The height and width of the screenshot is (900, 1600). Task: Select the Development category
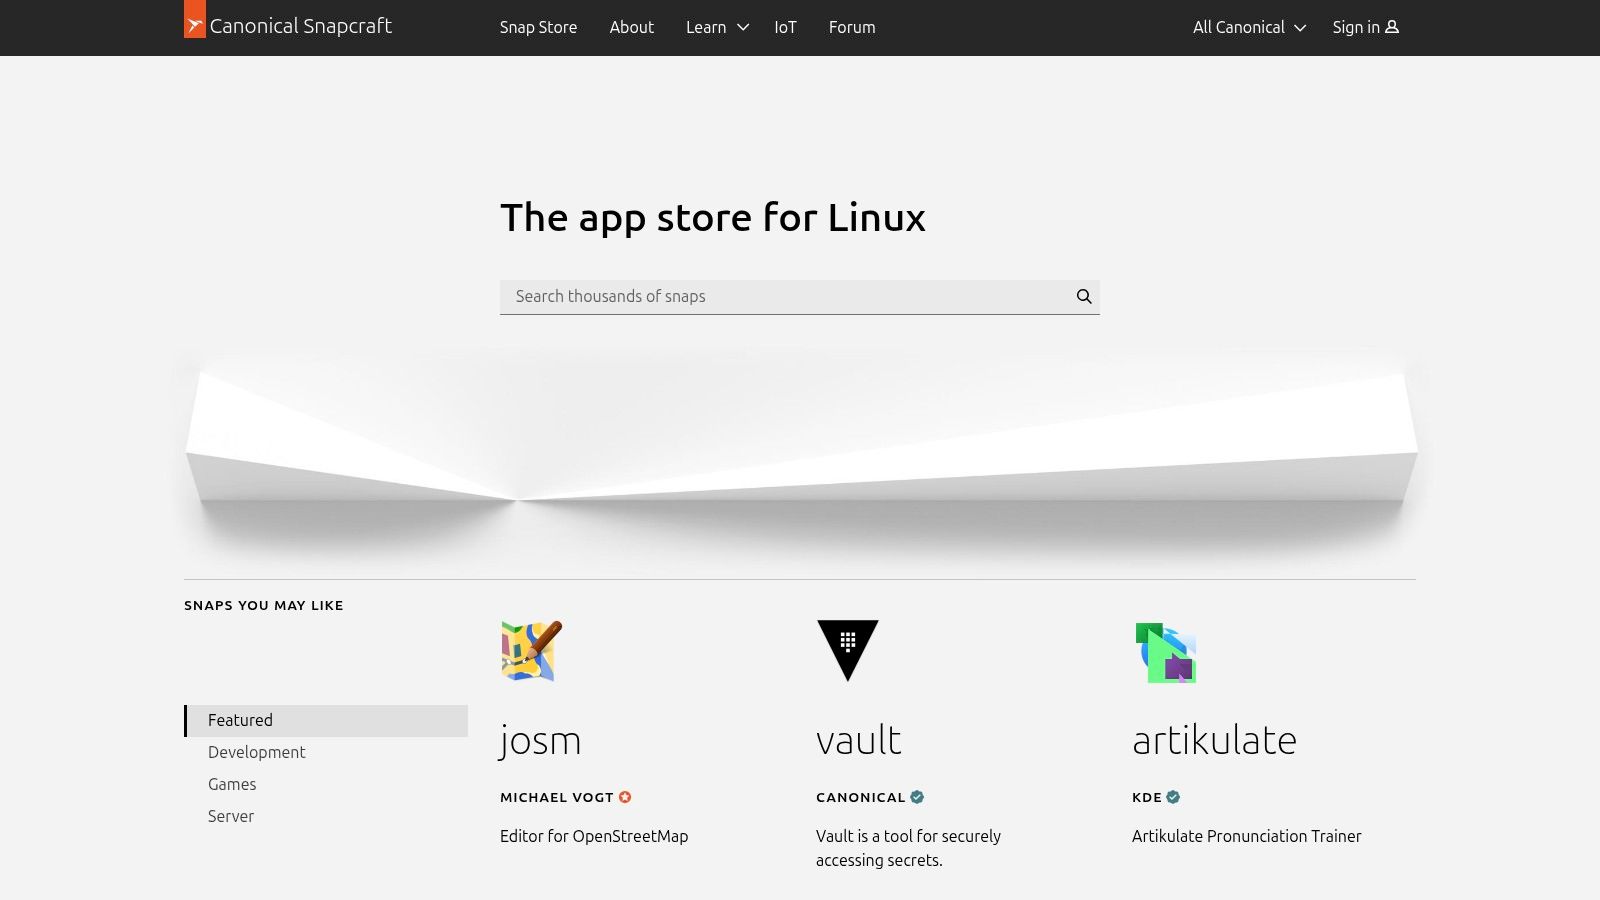(256, 752)
